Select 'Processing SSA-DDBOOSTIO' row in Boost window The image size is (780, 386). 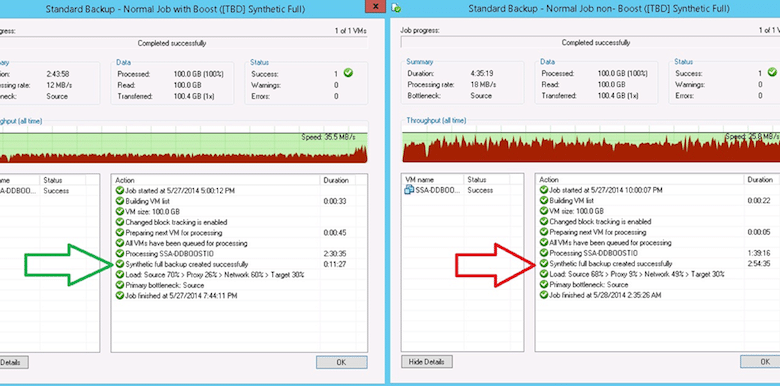click(239, 254)
